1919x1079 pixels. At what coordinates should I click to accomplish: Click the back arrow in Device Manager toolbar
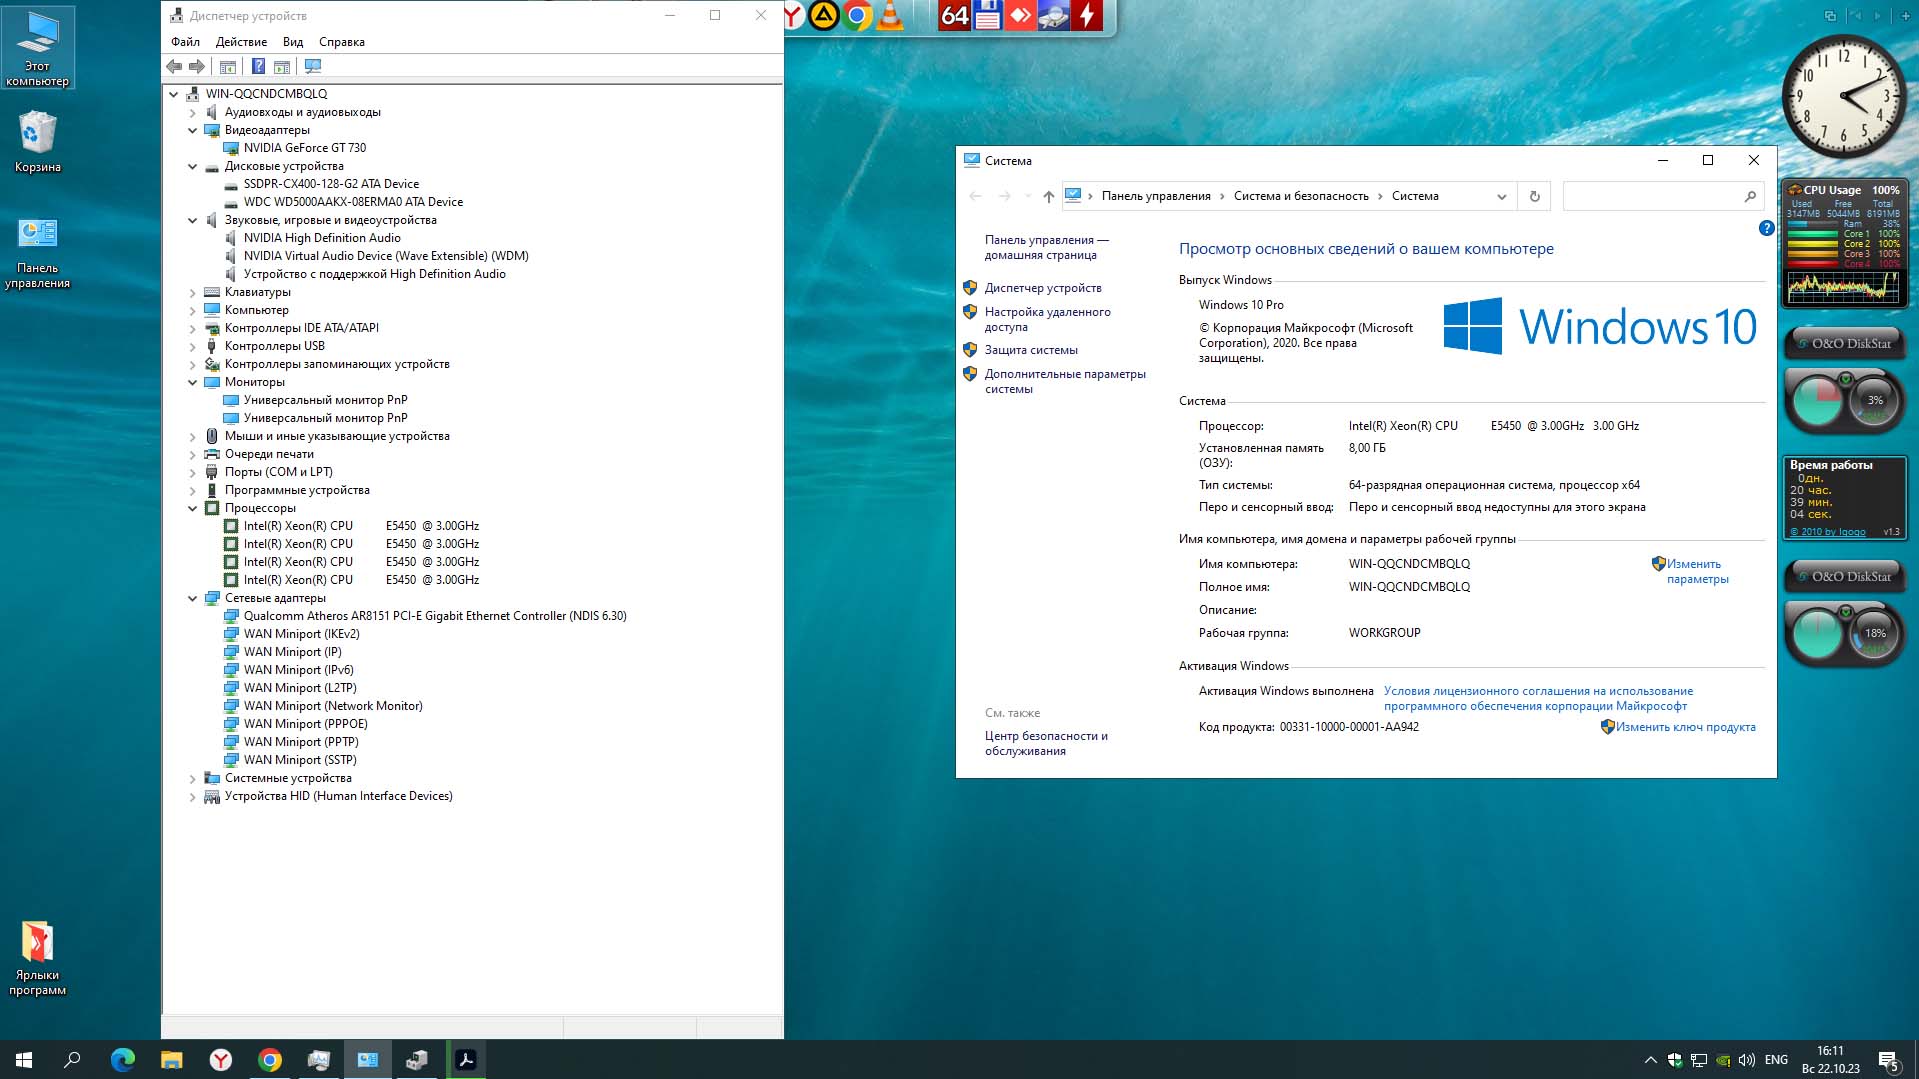tap(174, 66)
